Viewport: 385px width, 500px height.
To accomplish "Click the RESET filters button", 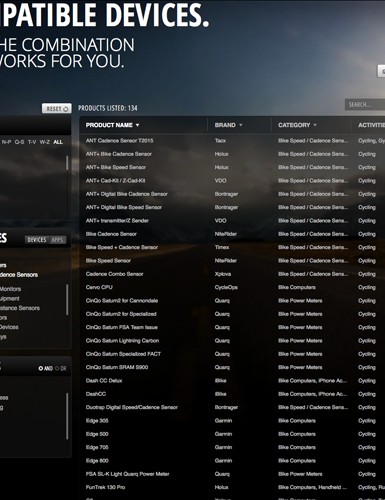I will [x=57, y=108].
